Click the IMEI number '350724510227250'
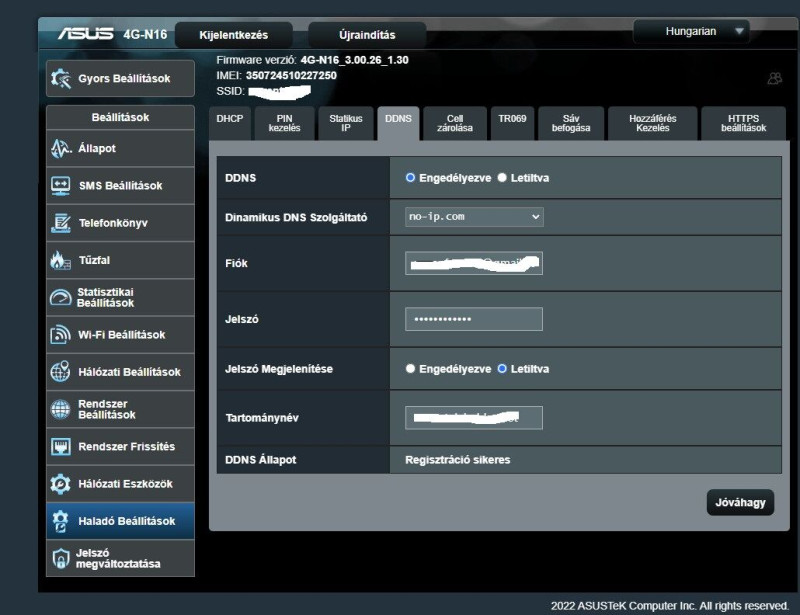800x615 pixels. click(x=291, y=76)
